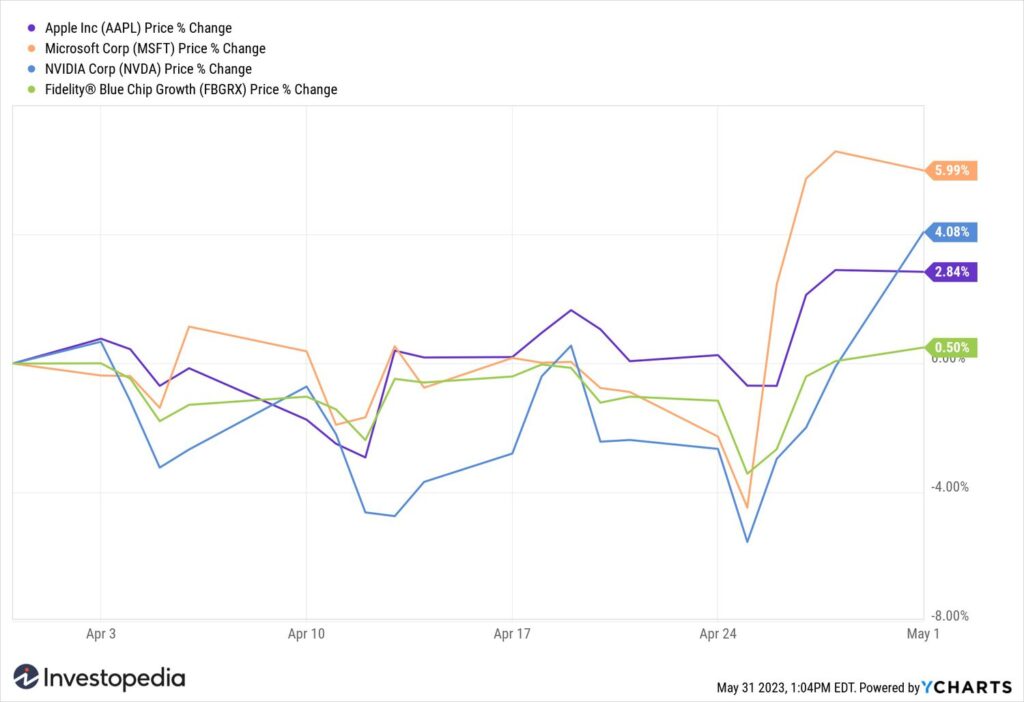Screen dimensions: 1024x702
Task: Click the Apr 24 axis label
Action: pyautogui.click(x=718, y=633)
